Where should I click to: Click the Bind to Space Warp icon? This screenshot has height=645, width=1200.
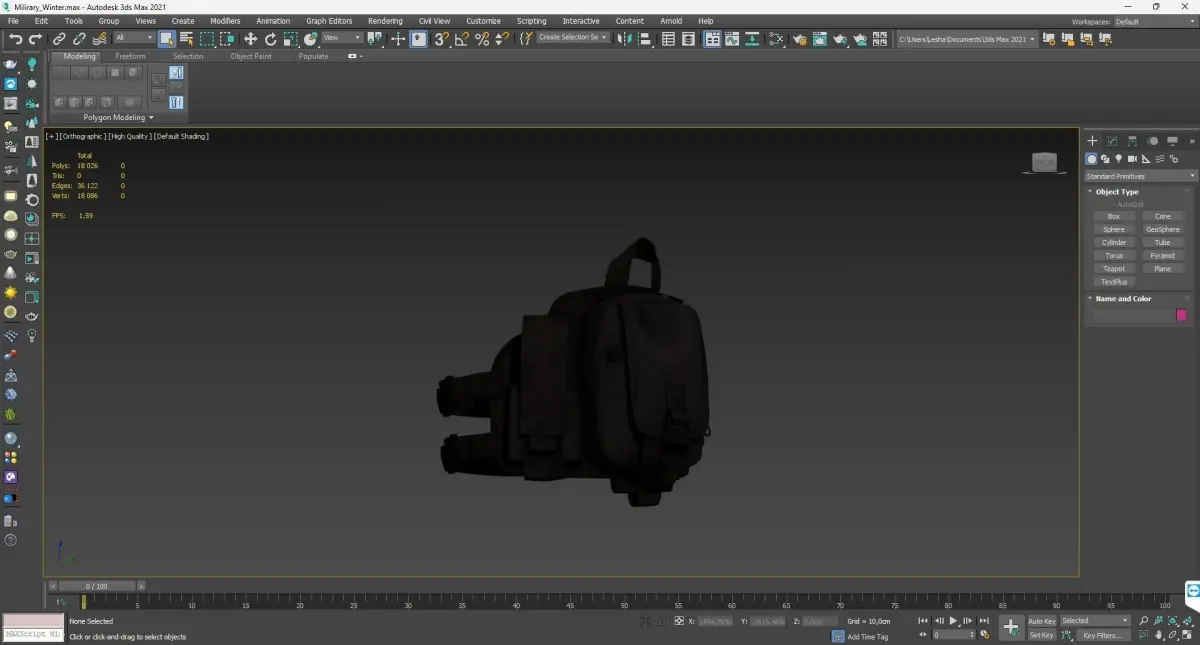click(99, 39)
